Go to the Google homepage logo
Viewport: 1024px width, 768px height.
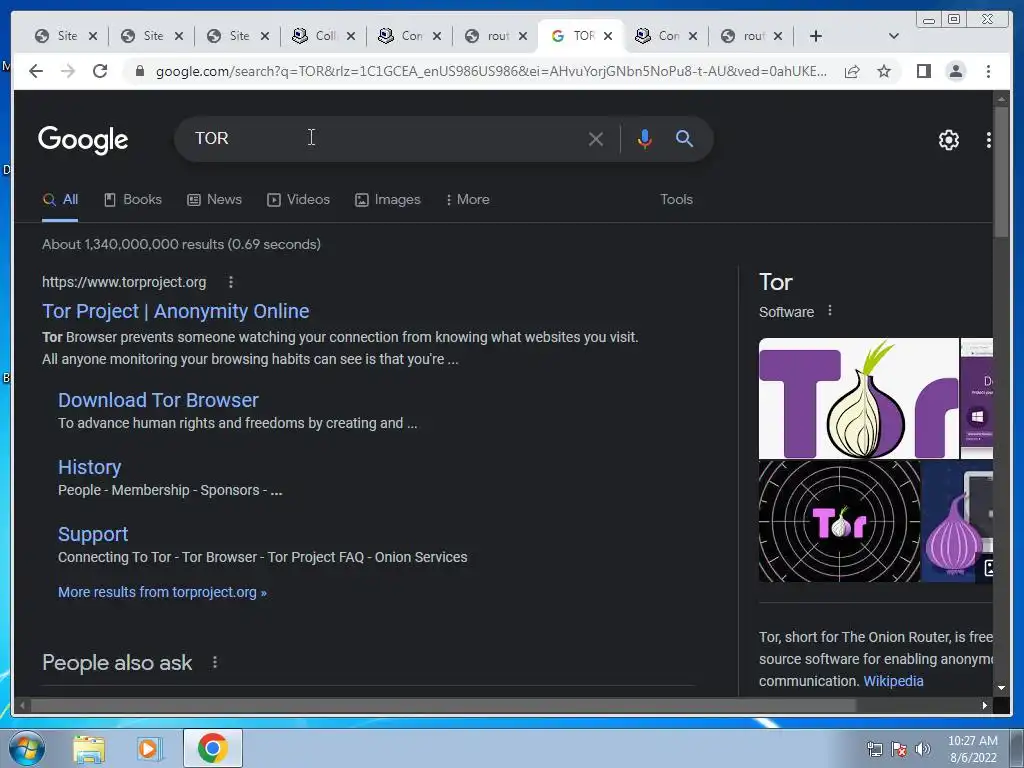(83, 140)
